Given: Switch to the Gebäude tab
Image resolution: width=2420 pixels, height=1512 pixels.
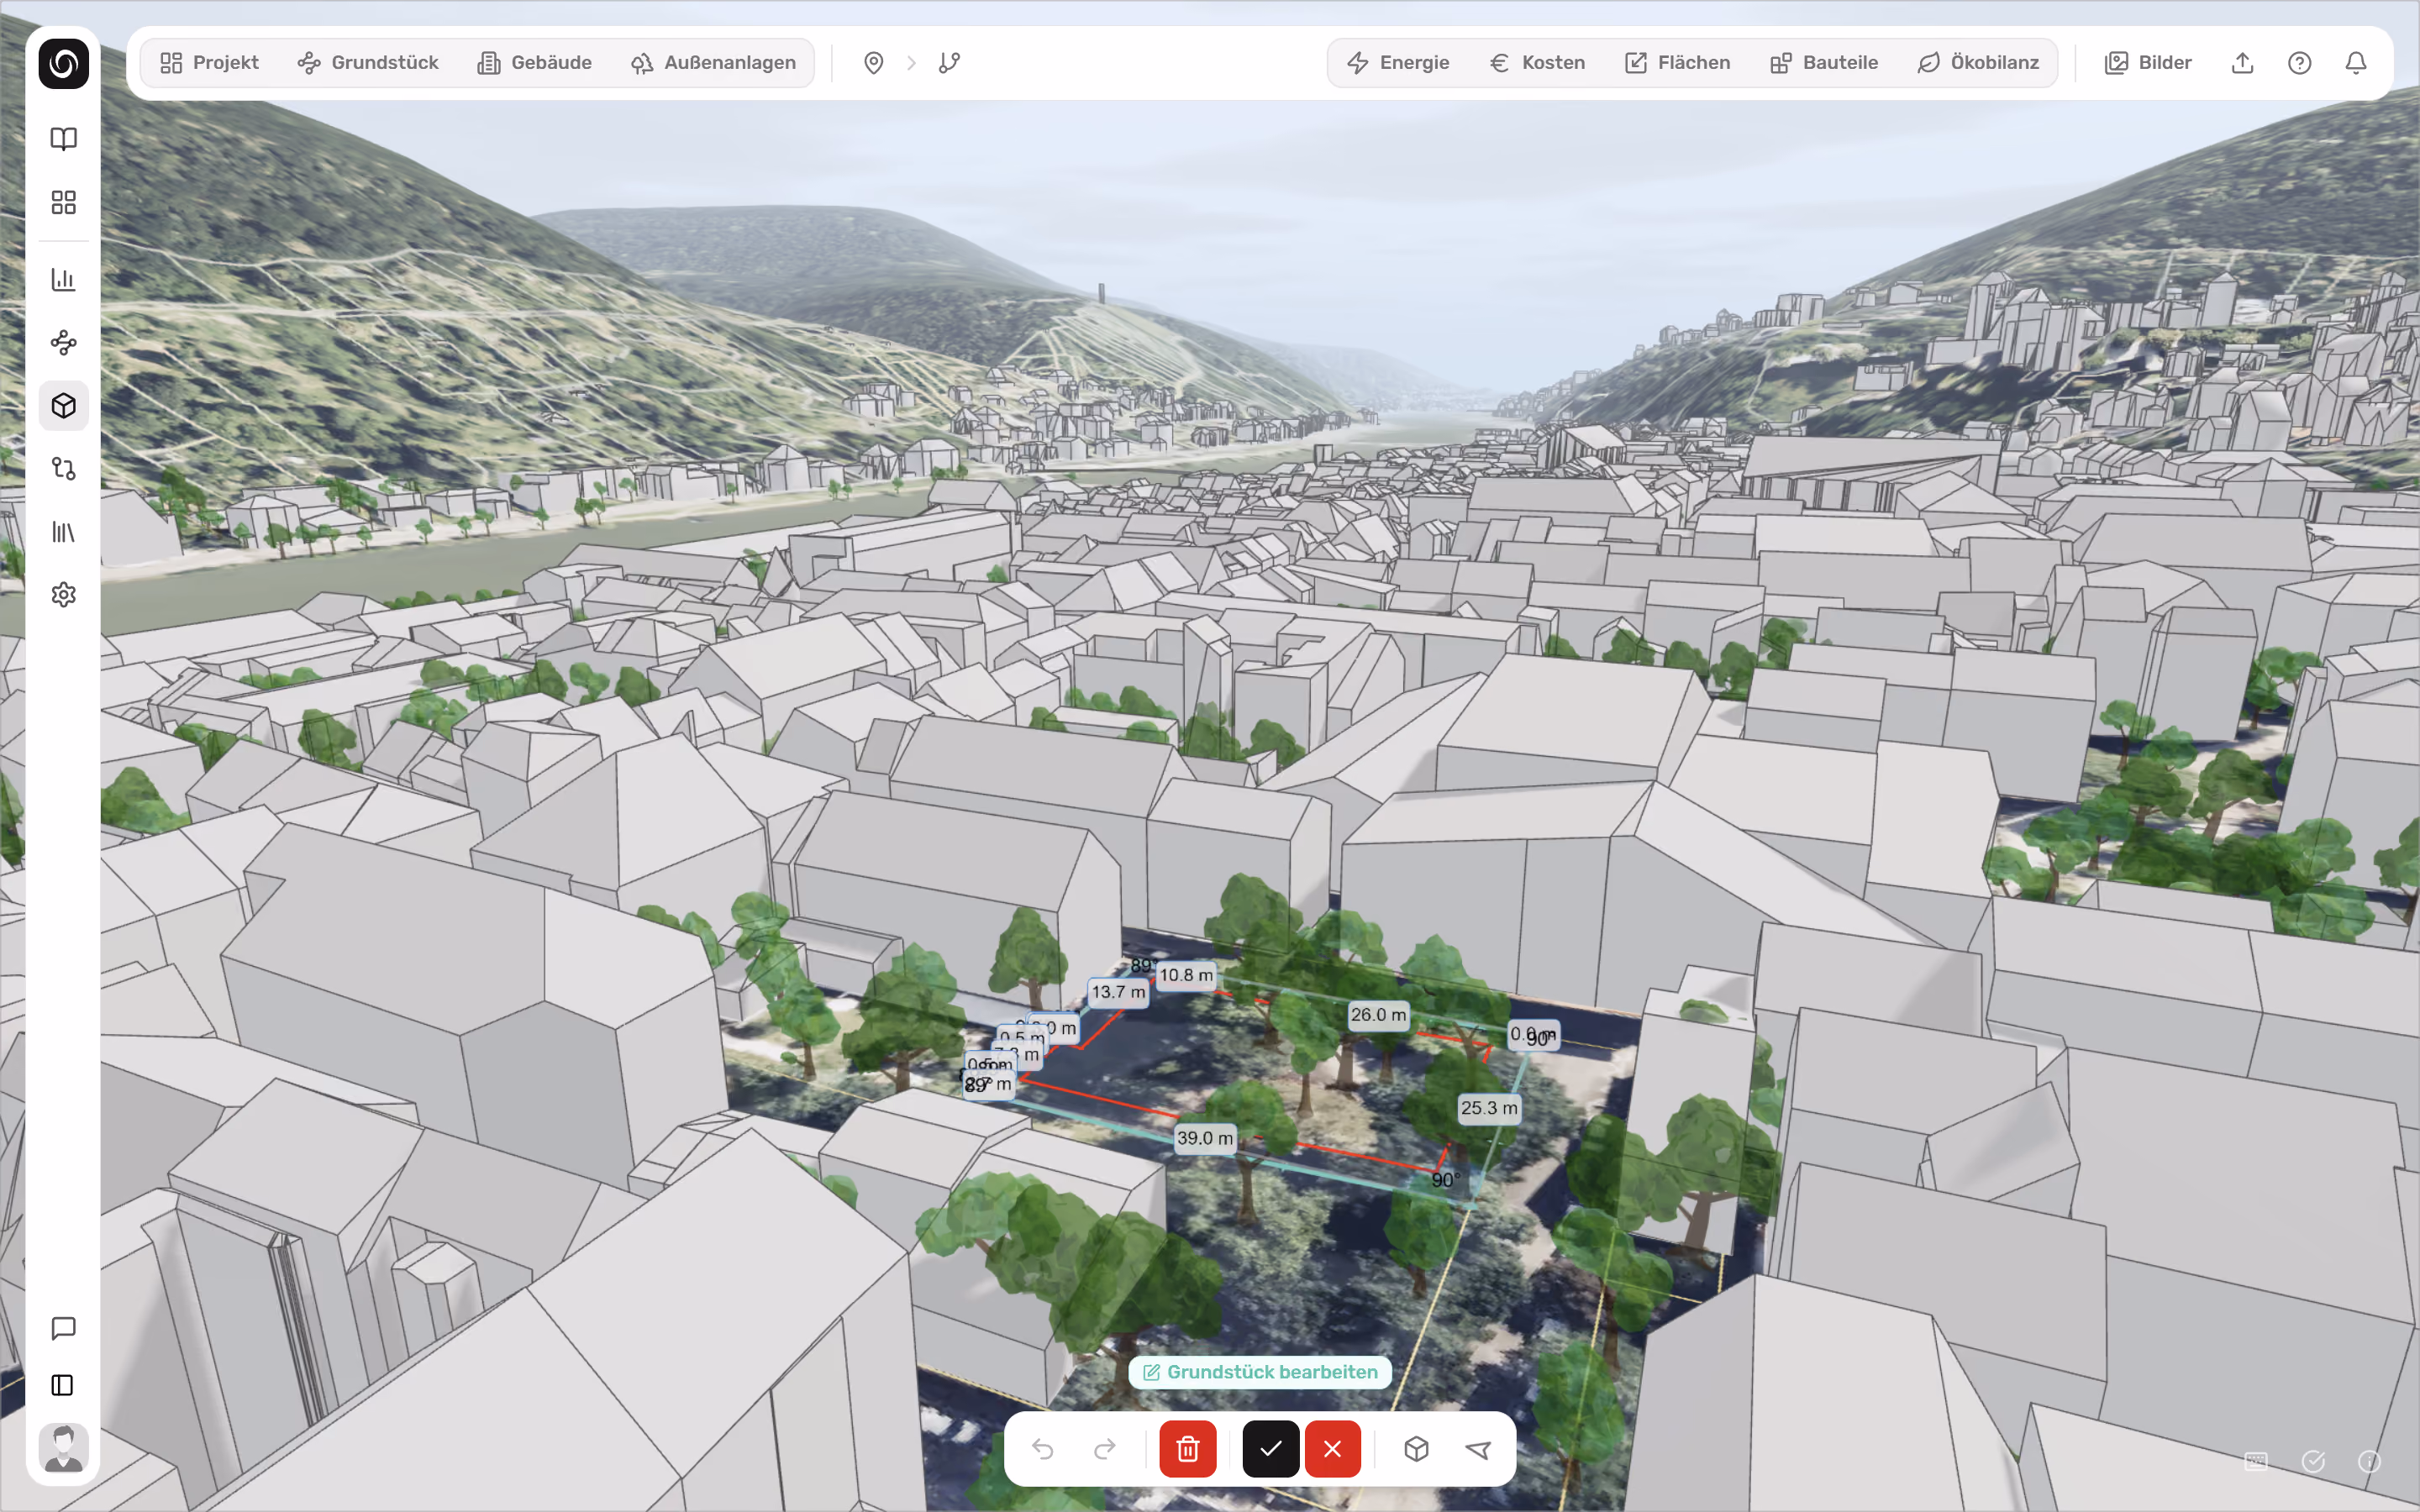Looking at the screenshot, I should (x=534, y=63).
